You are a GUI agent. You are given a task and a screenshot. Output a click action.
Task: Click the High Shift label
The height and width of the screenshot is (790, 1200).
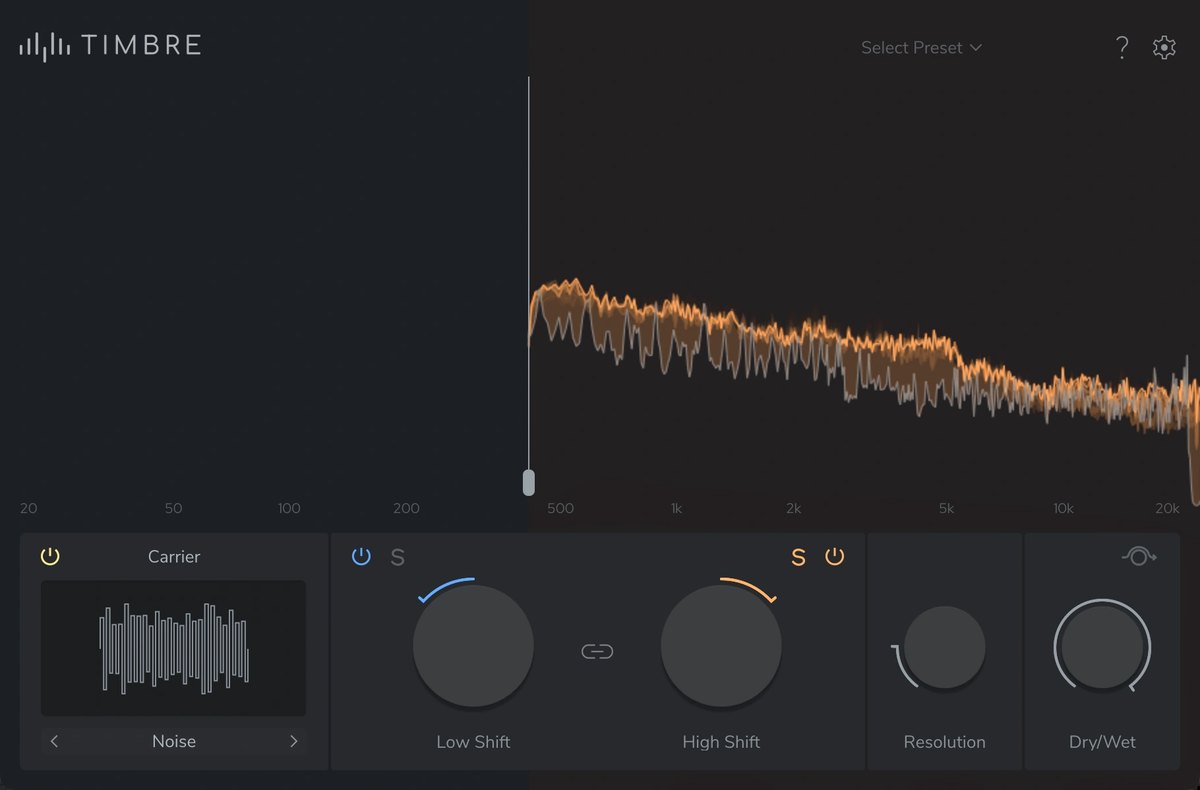pos(721,742)
